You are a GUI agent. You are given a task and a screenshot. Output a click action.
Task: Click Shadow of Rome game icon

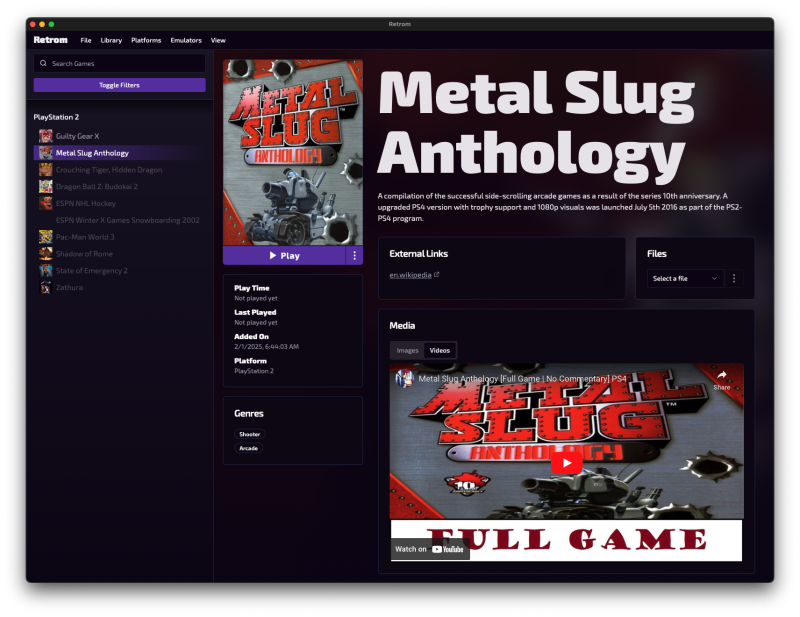pyautogui.click(x=45, y=254)
